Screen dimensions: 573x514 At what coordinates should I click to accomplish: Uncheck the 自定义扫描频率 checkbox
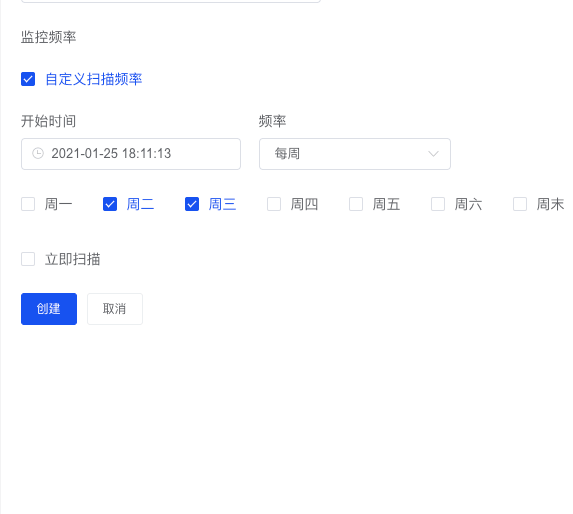tap(28, 79)
